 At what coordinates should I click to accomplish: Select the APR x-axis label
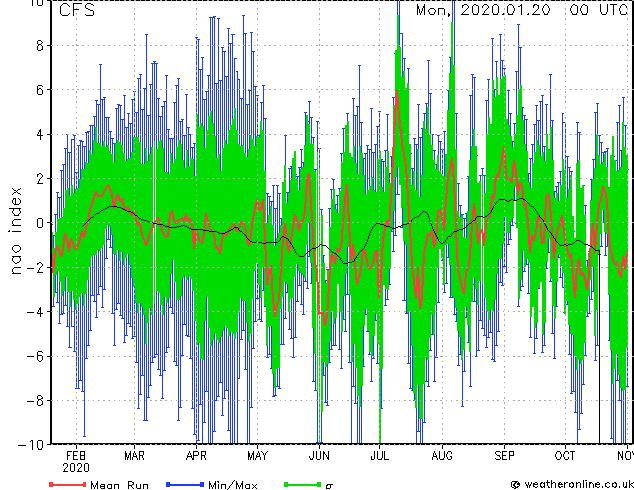click(196, 456)
